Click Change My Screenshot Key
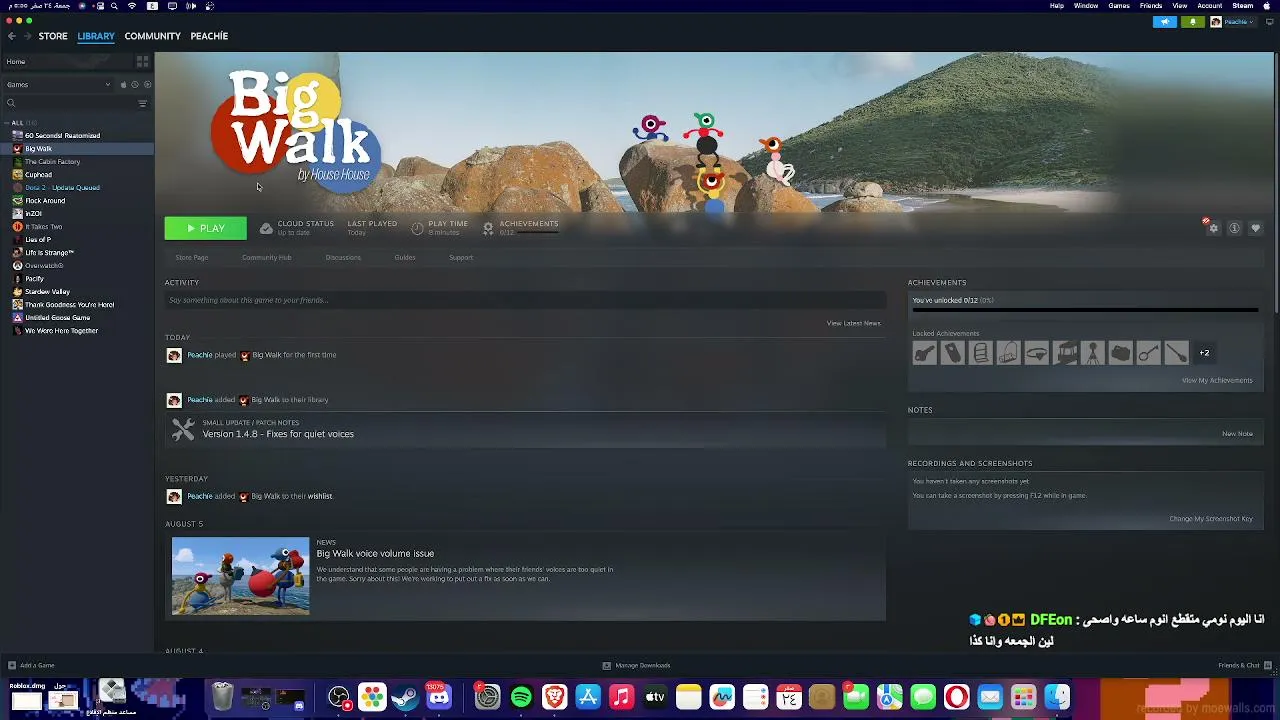Screen dimensions: 1280x720 pos(1211,519)
